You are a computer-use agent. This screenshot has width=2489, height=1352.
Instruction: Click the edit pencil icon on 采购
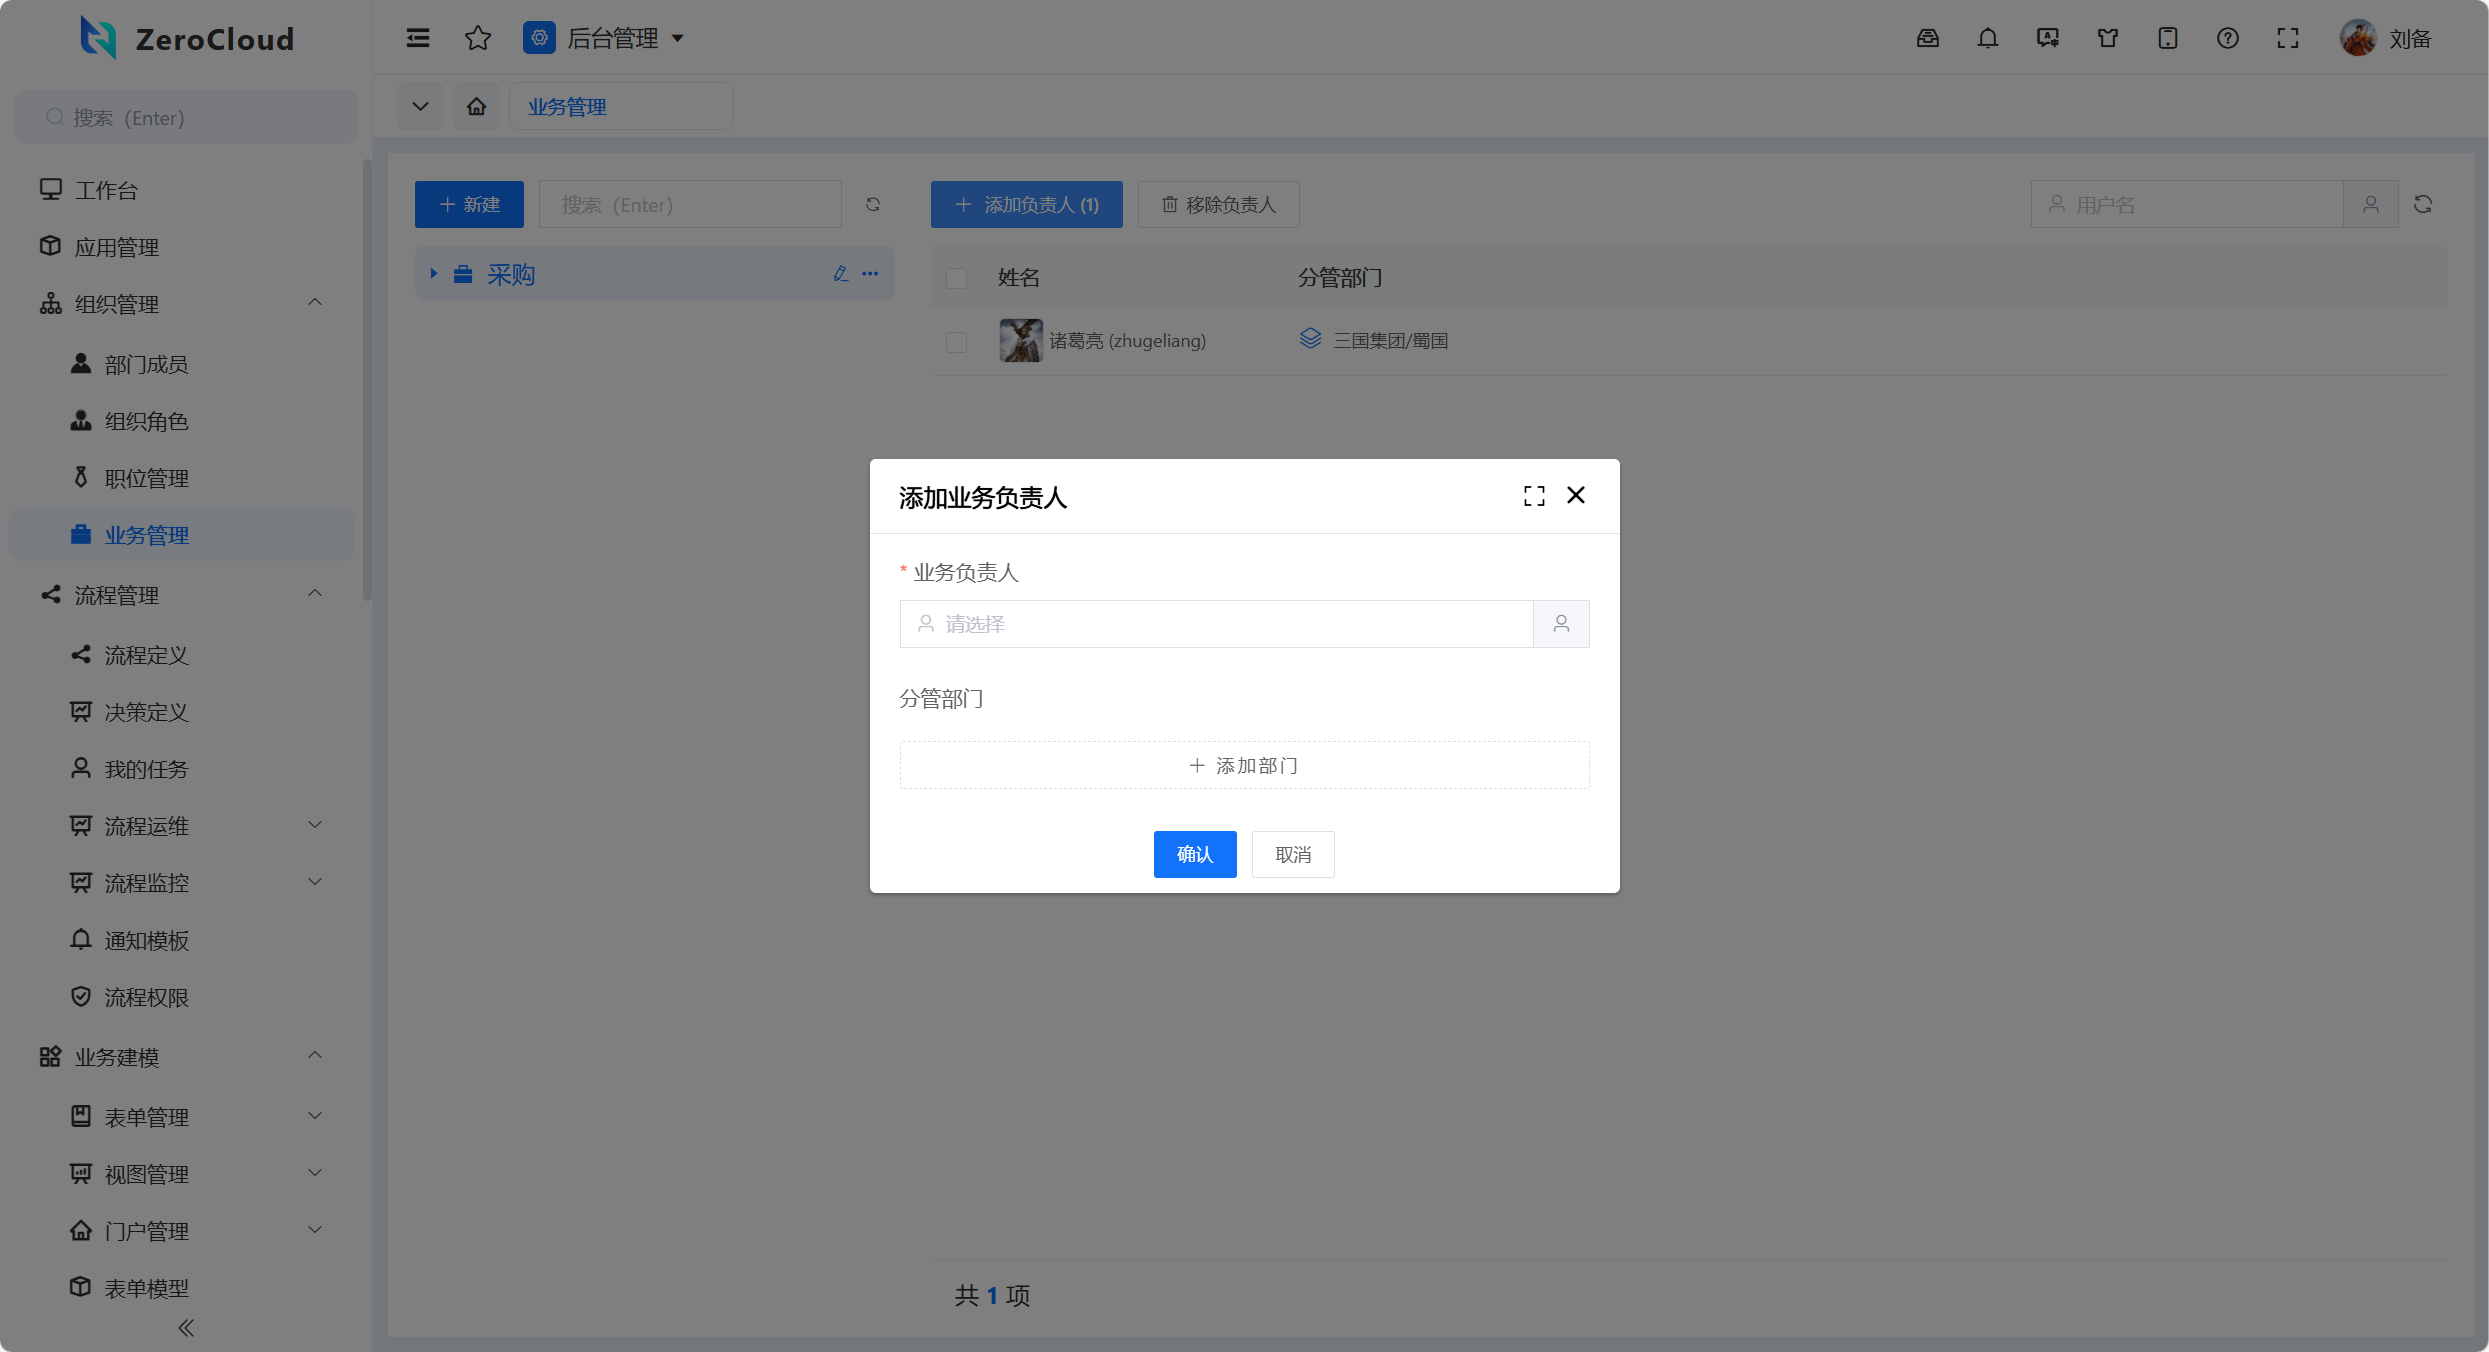[840, 274]
